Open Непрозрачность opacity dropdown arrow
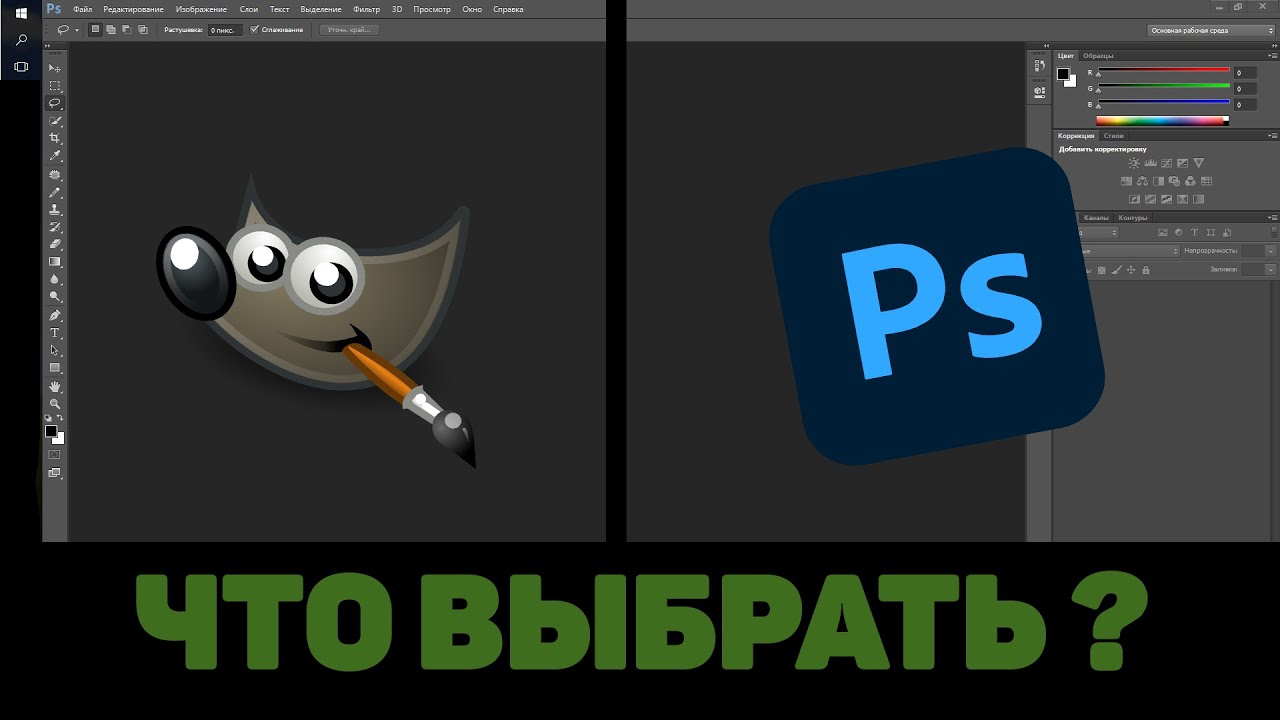The width and height of the screenshot is (1280, 720). tap(1270, 251)
